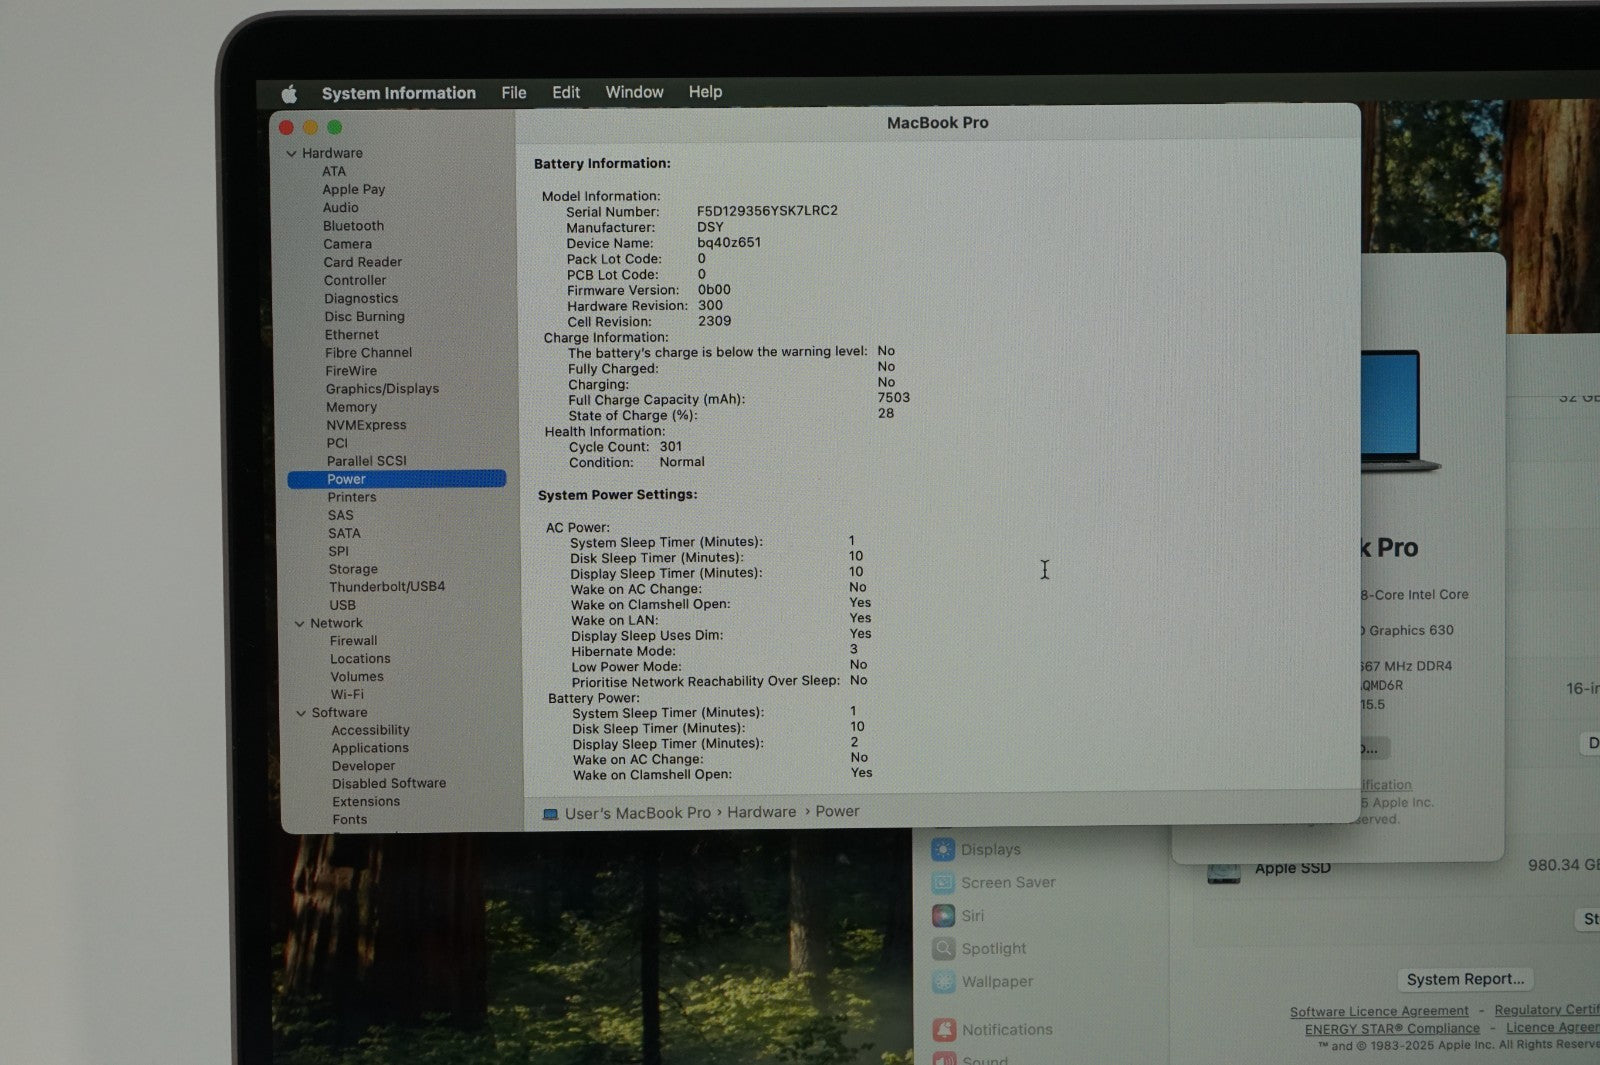
Task: Select Disabled Software in the sidebar
Action: click(x=389, y=784)
